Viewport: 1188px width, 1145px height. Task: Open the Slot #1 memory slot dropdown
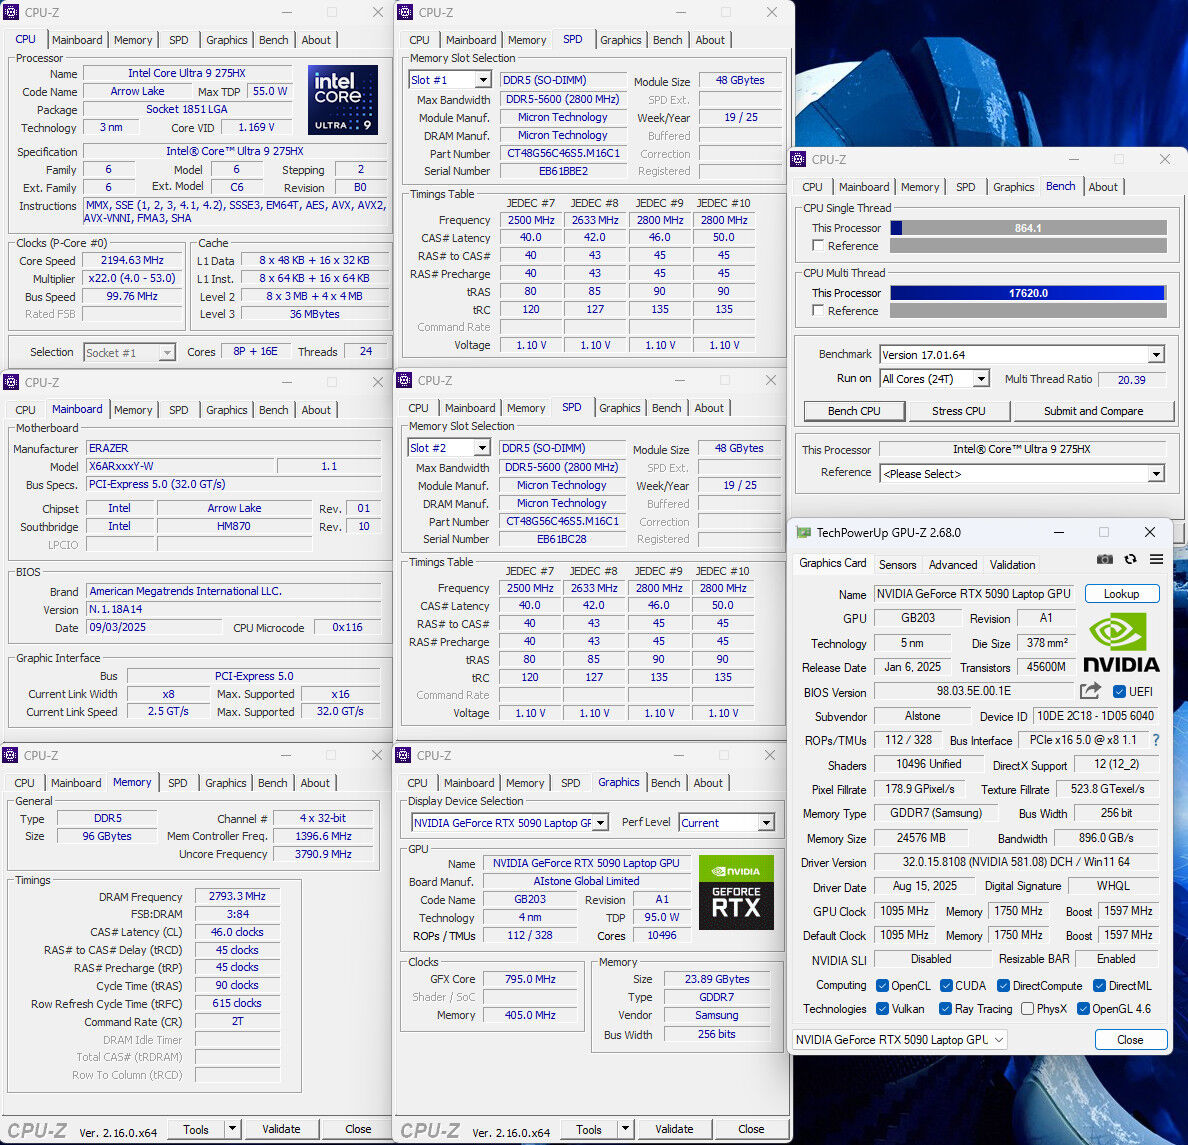point(483,80)
